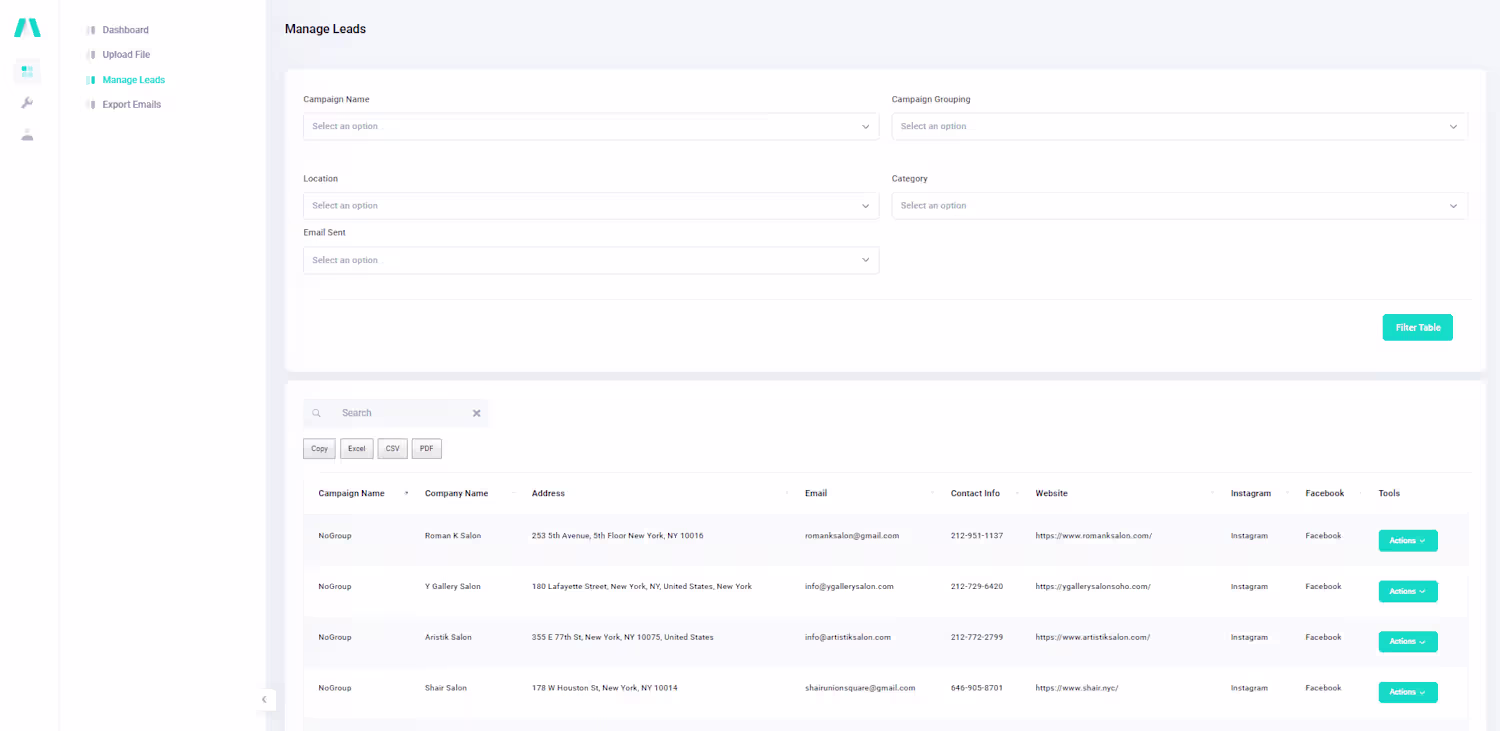Open the dashboard grid icon in the left rail

pos(27,71)
